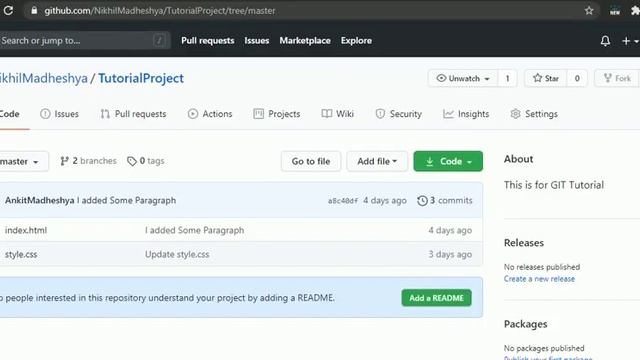Image resolution: width=640 pixels, height=360 pixels.
Task: Click the Add a README button
Action: 436,298
